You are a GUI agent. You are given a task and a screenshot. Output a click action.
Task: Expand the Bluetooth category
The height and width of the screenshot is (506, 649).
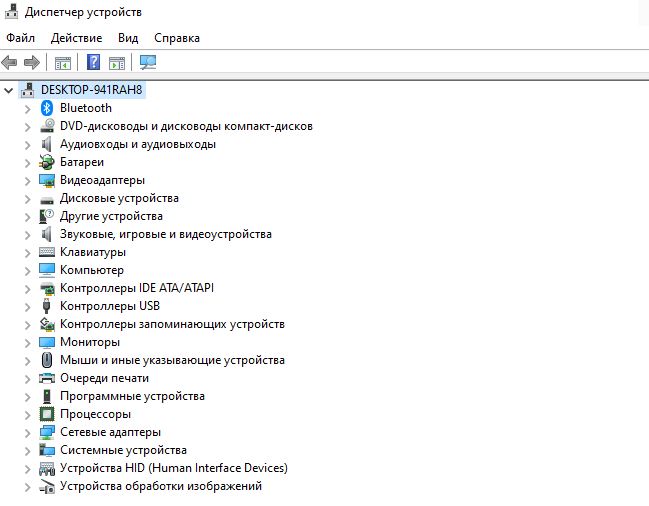[x=27, y=109]
